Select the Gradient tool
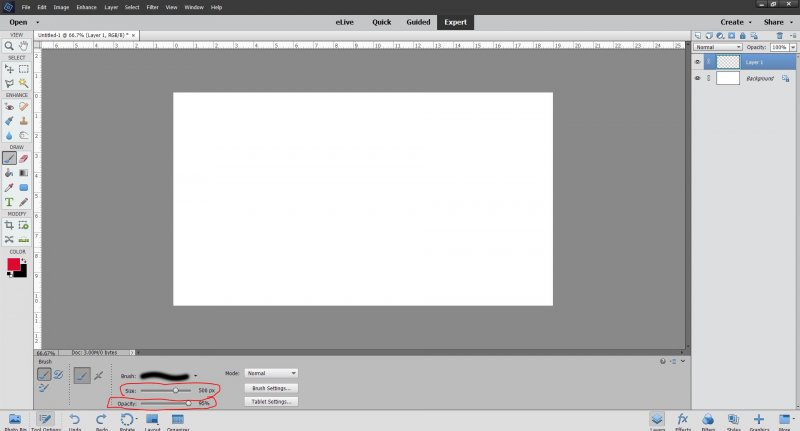The image size is (800, 431). (x=23, y=173)
